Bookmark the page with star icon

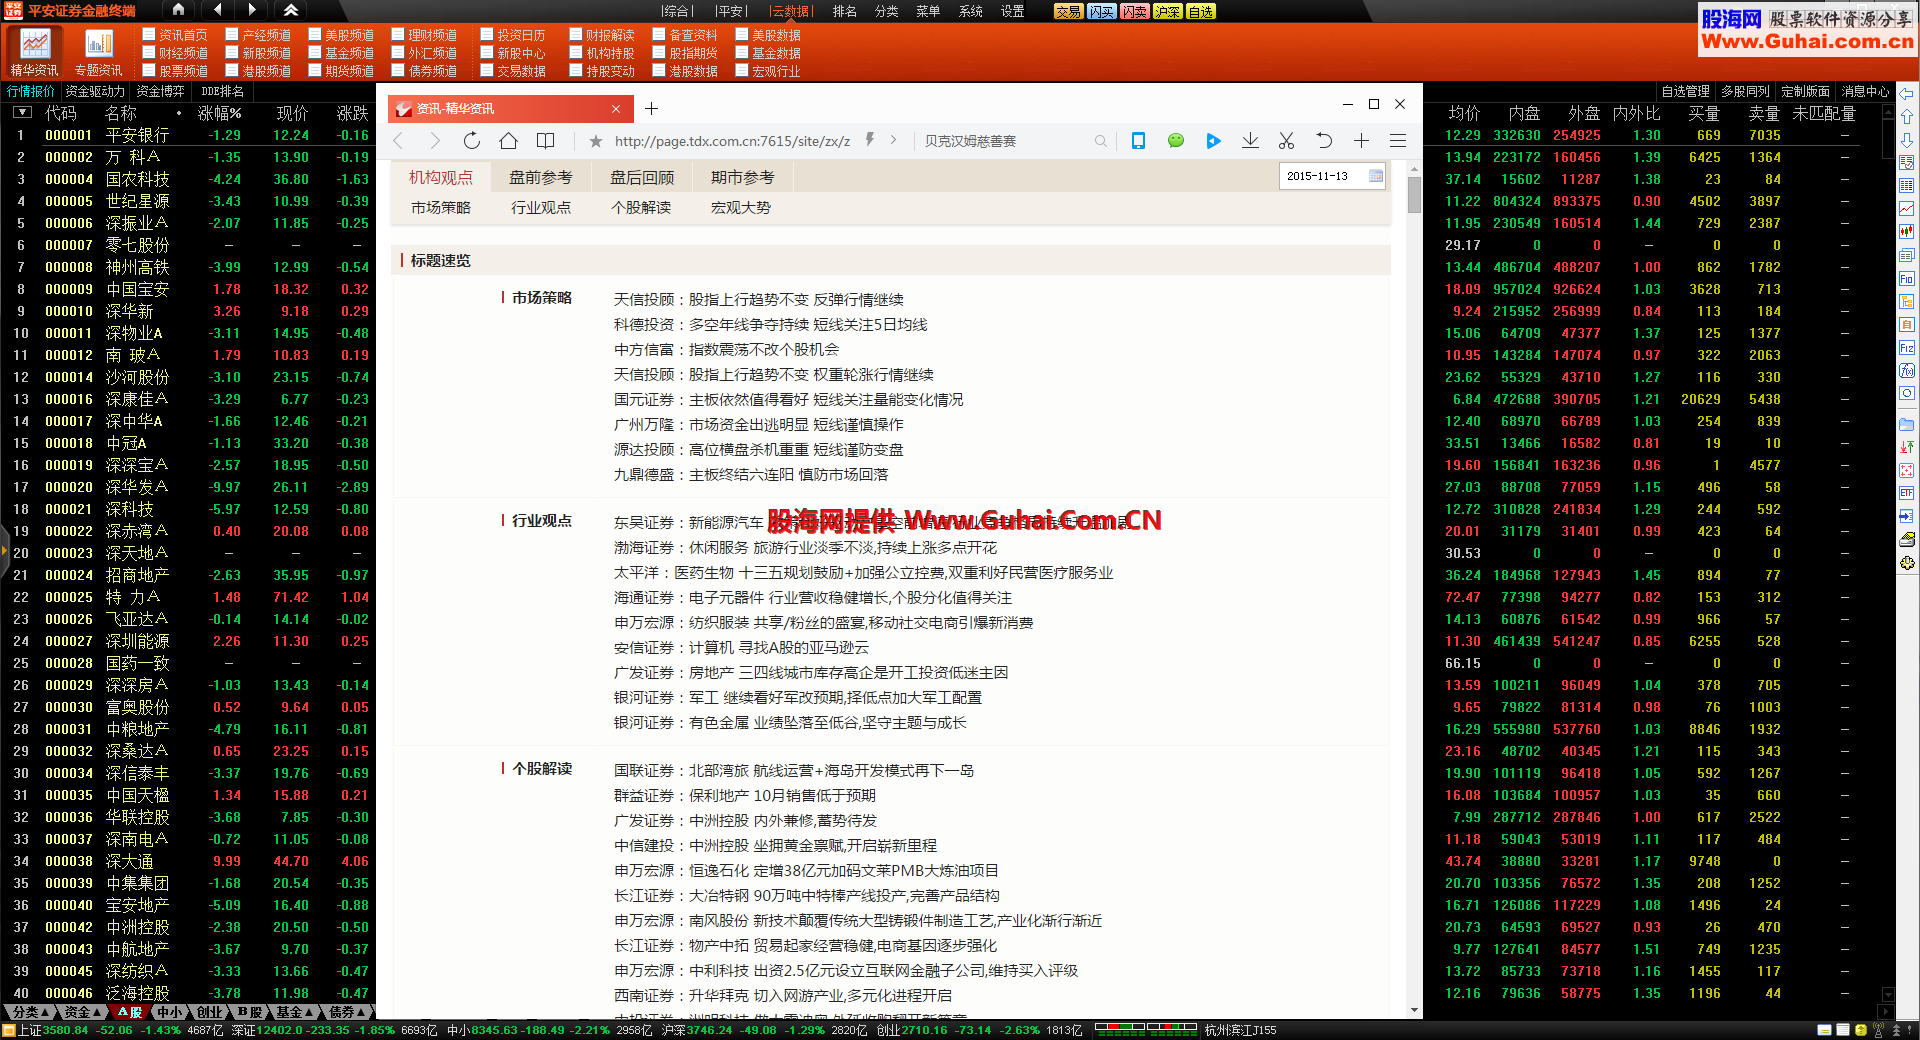tap(596, 141)
